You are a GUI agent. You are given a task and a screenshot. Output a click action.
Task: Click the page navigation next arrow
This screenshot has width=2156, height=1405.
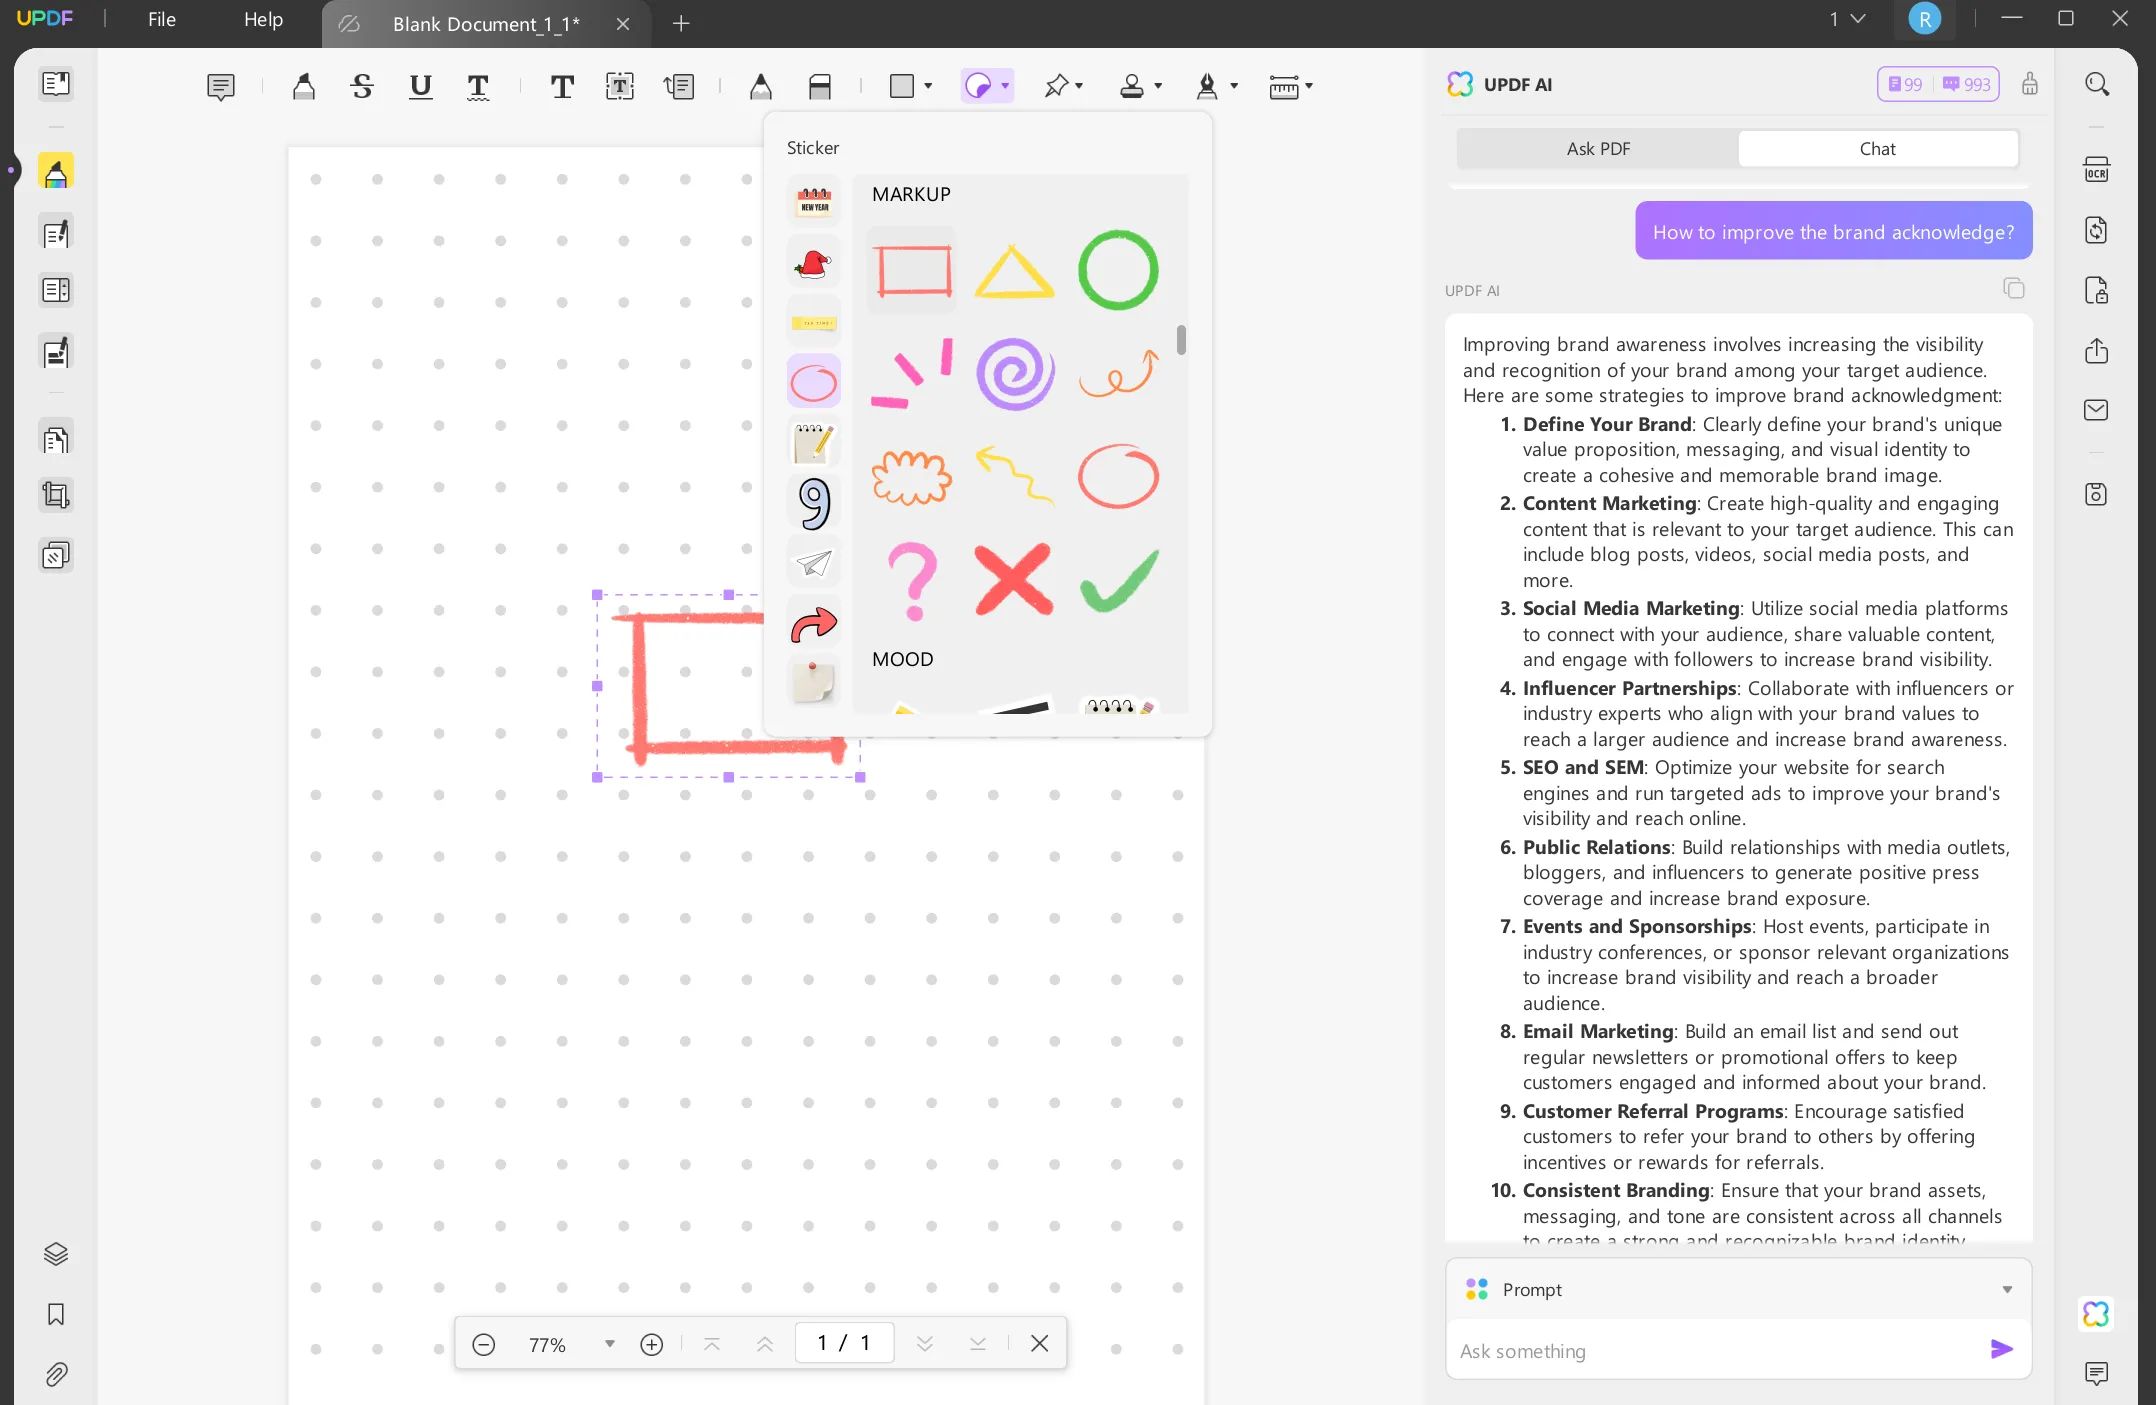point(927,1344)
